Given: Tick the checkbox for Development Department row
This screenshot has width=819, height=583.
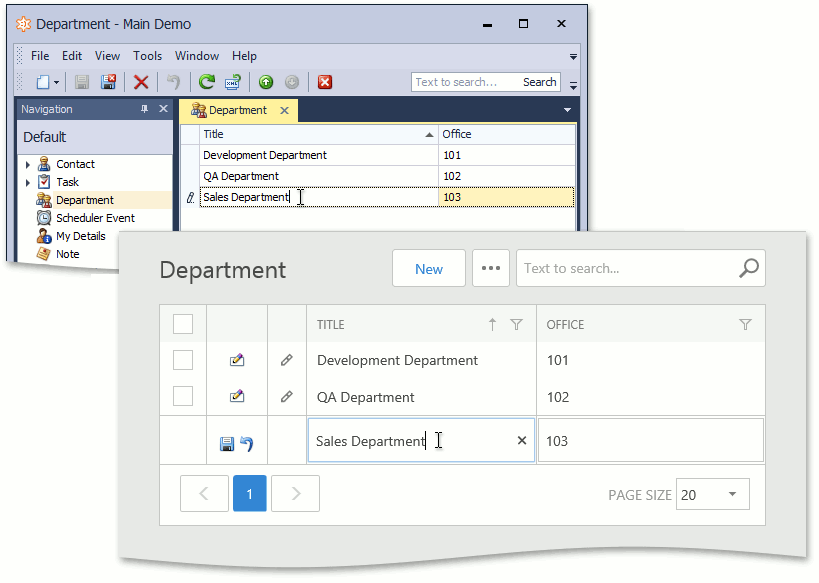Looking at the screenshot, I should point(183,360).
